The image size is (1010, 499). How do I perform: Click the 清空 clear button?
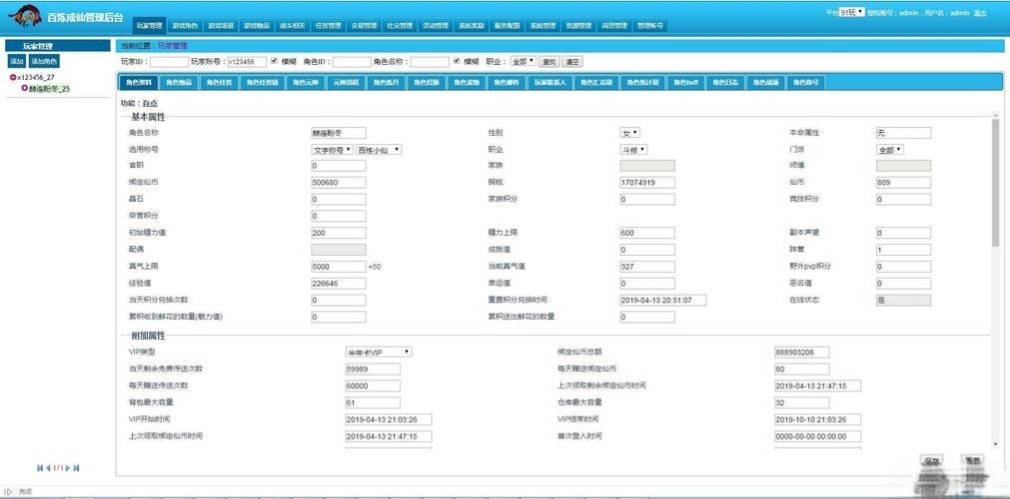click(572, 62)
